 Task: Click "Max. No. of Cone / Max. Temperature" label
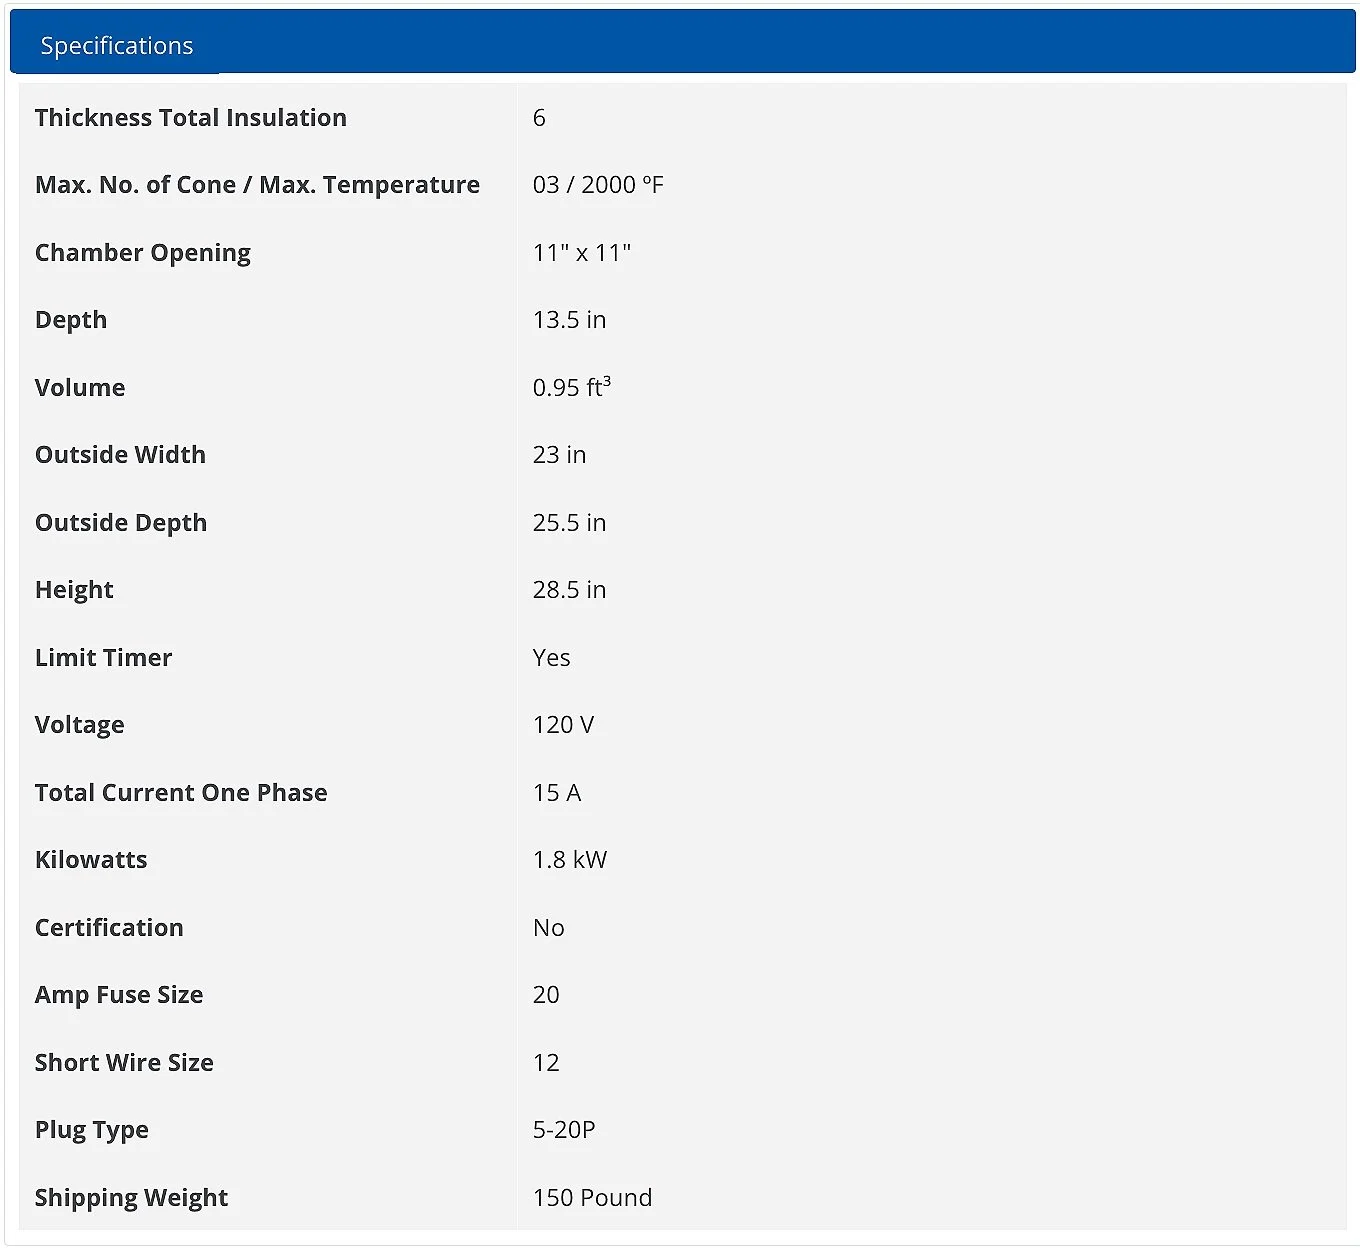(x=257, y=185)
